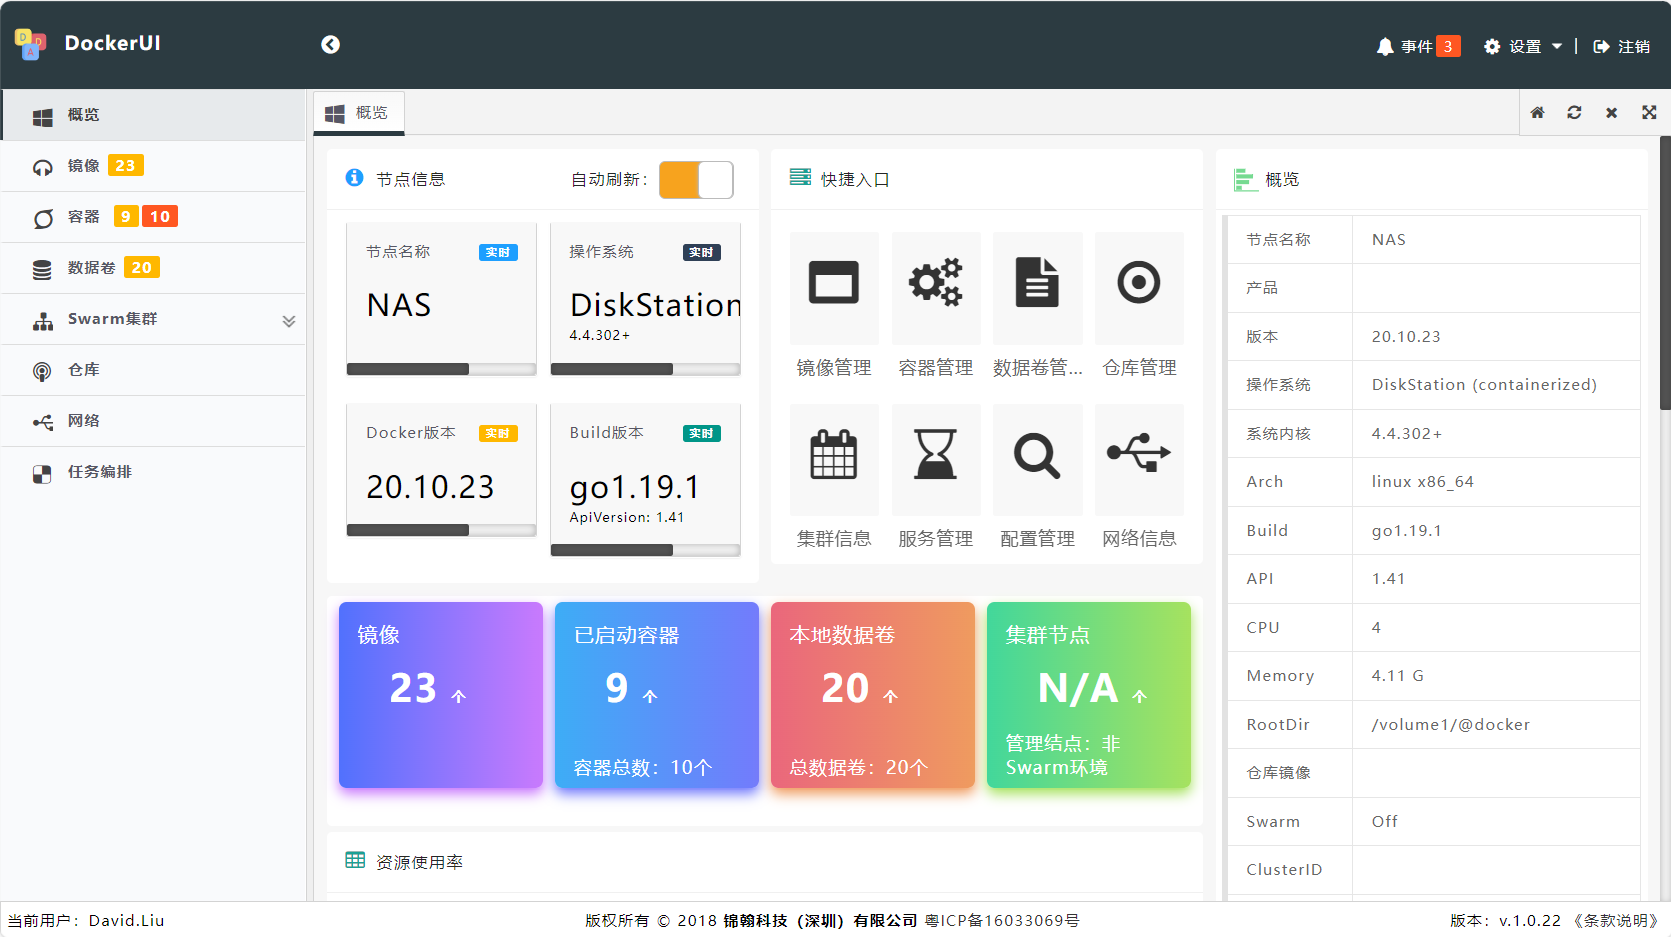Toggle fullscreen with the expand icon
Viewport: 1671px width, 937px height.
coord(1649,113)
